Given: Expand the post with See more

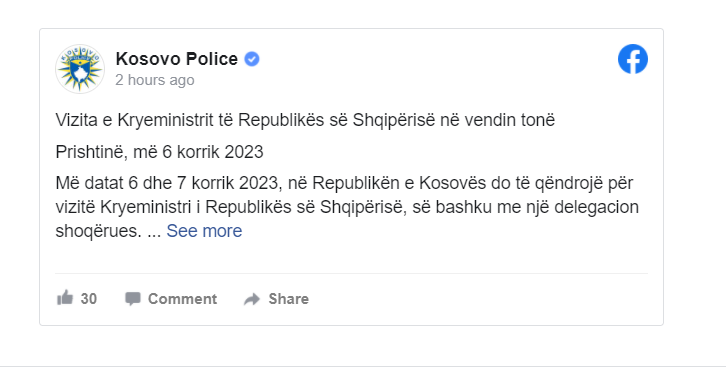Looking at the screenshot, I should [x=204, y=231].
